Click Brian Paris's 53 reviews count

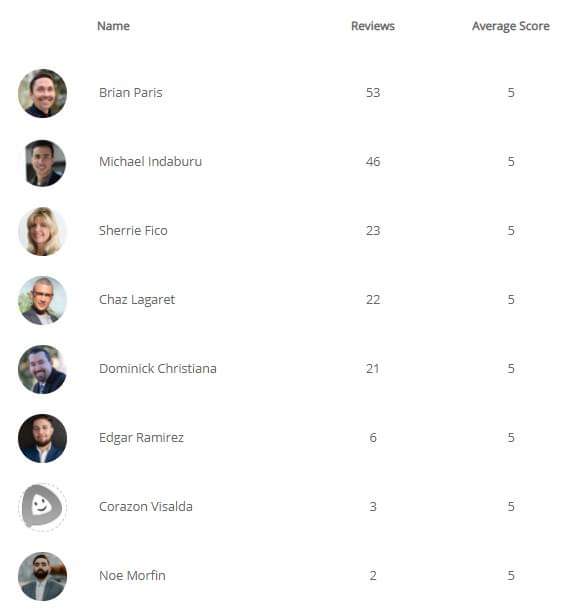pos(373,93)
